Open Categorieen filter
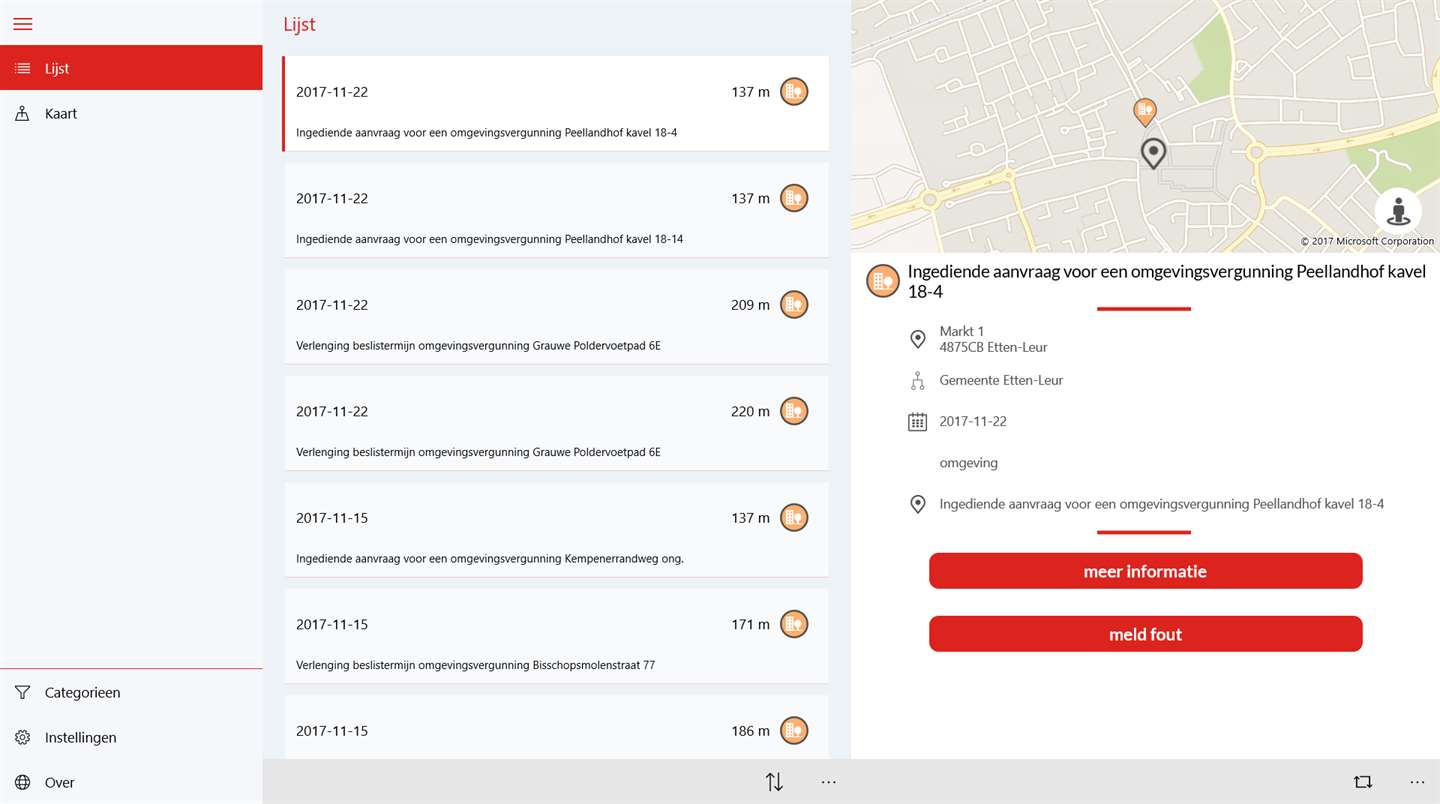1440x804 pixels. click(131, 692)
